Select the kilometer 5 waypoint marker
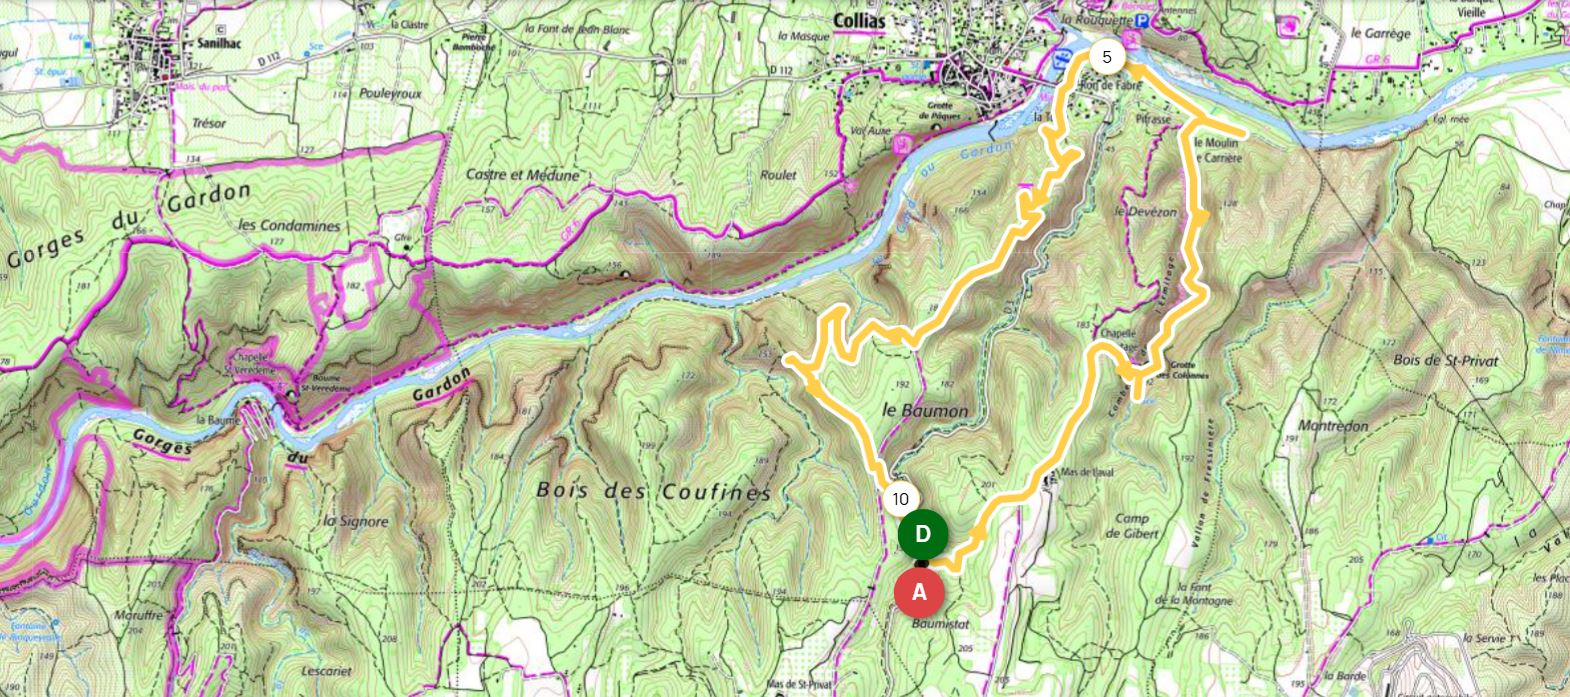1570x697 pixels. [1106, 57]
